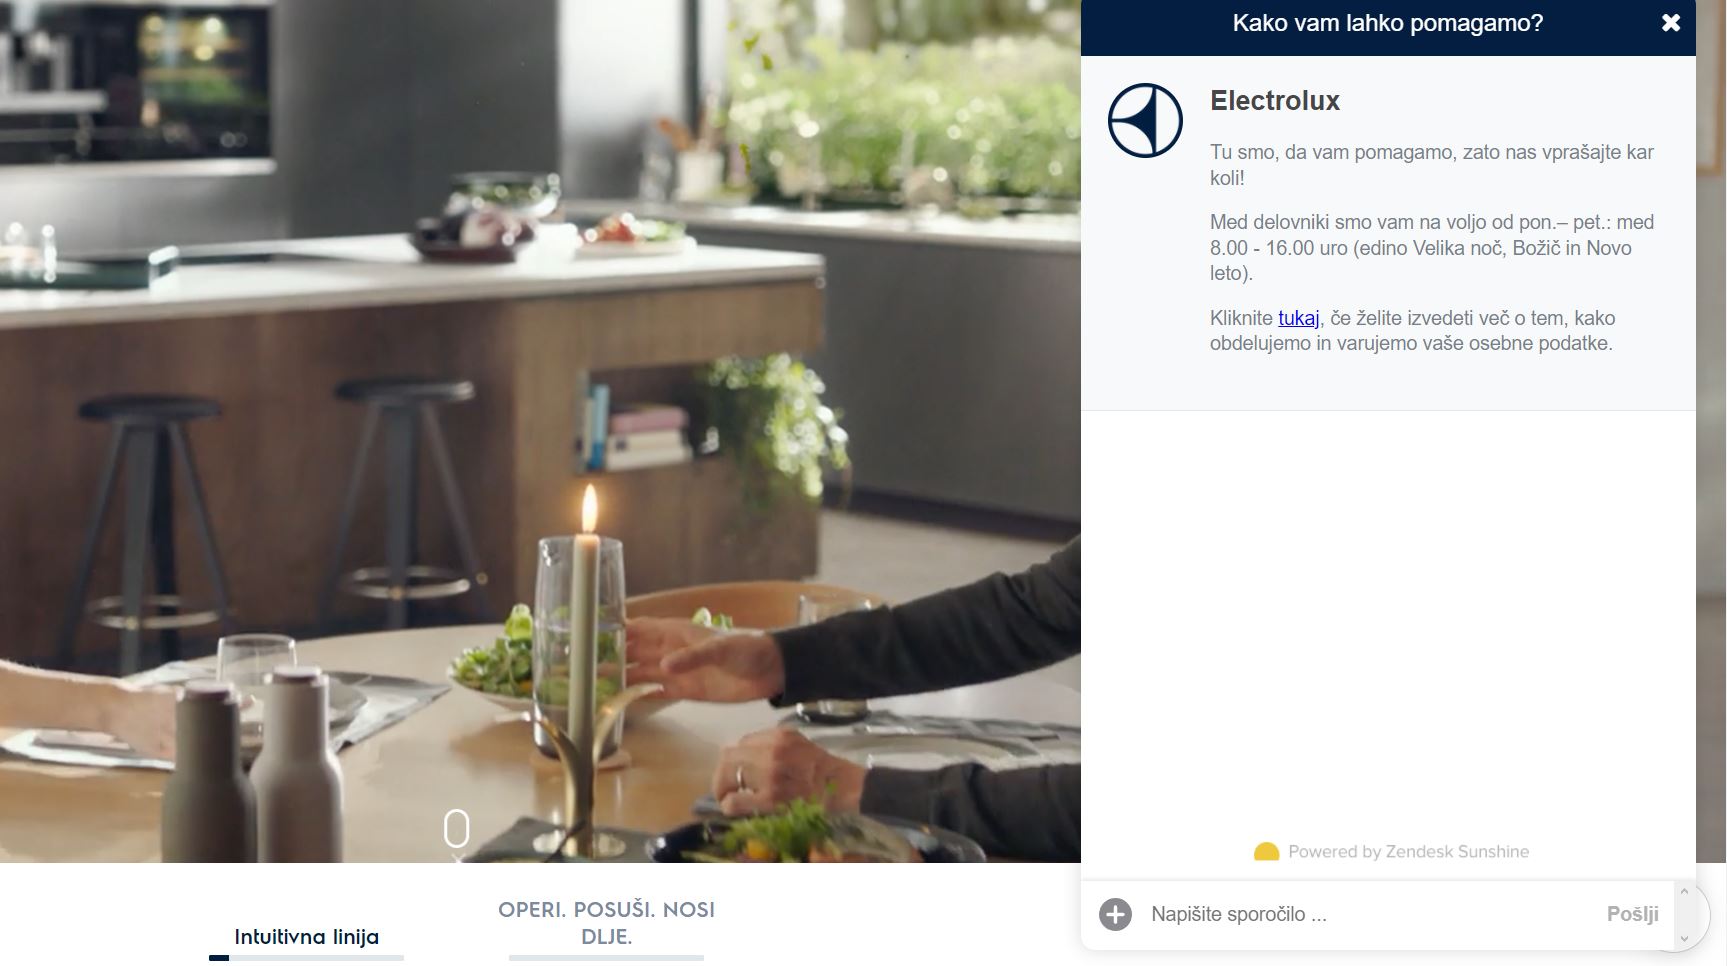Select the 'Intuitivna linija' slide tab
This screenshot has width=1727, height=966.
[x=306, y=937]
